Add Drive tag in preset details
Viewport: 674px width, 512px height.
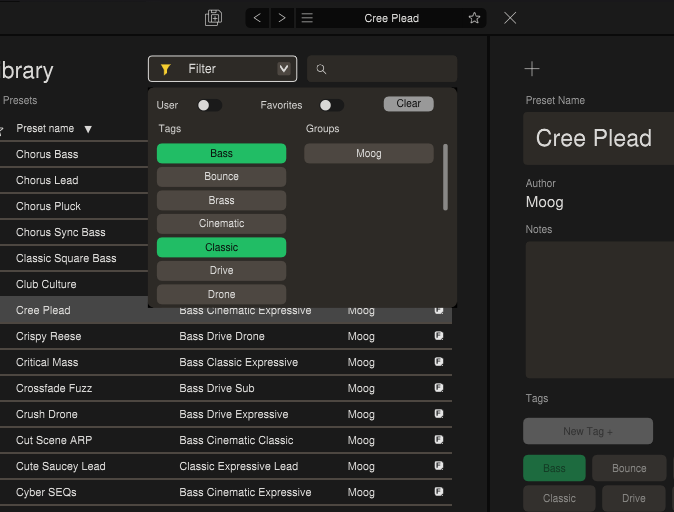coord(634,498)
